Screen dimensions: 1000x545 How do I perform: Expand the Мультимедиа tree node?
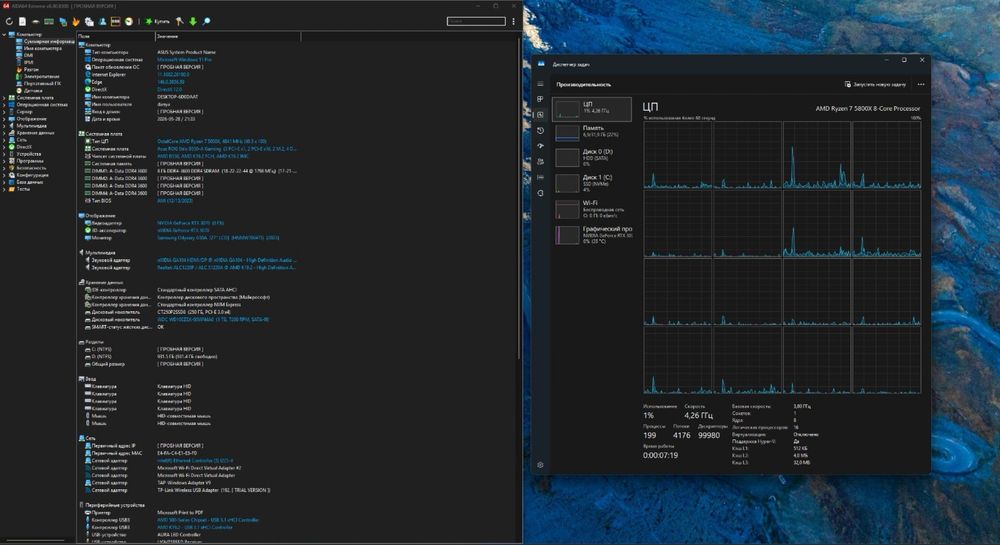[4, 126]
